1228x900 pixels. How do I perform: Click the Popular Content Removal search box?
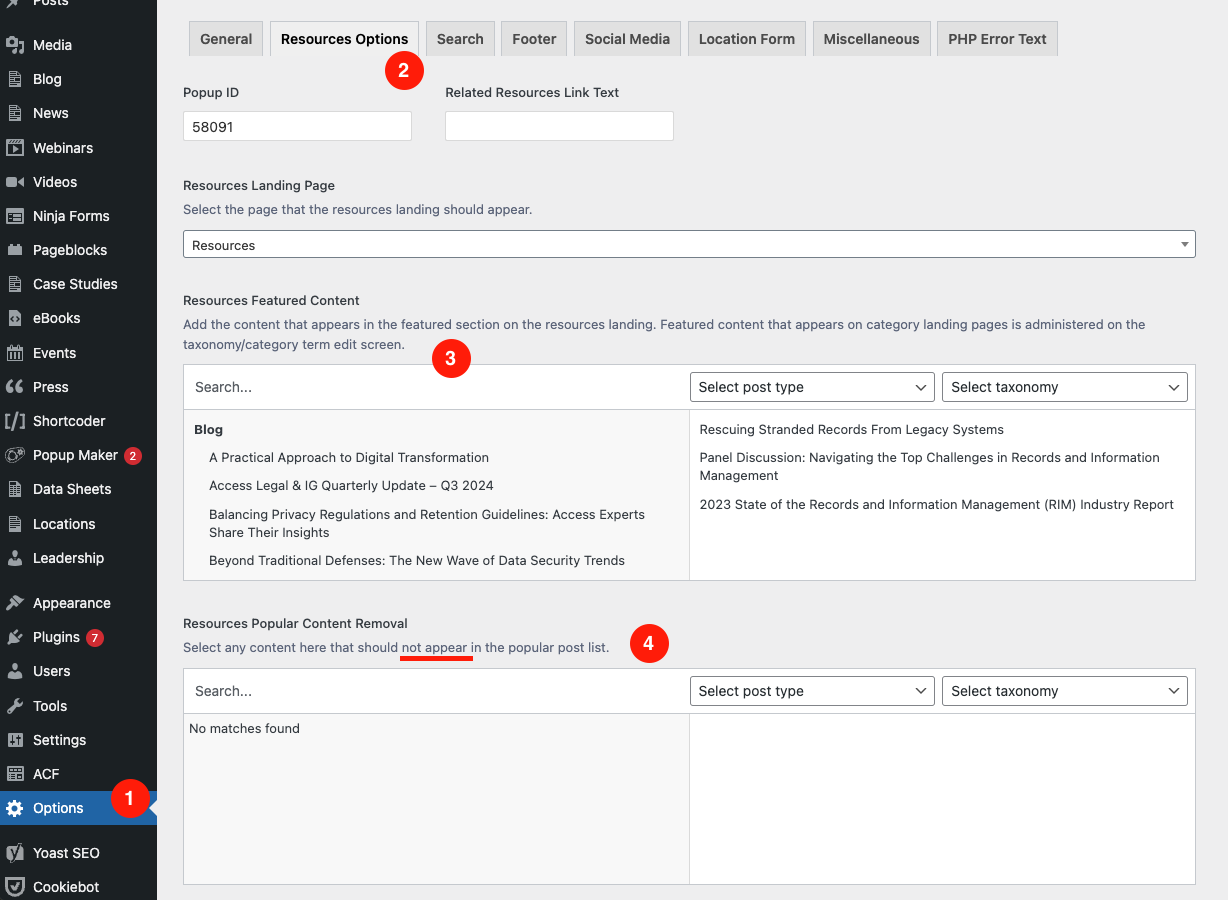436,691
